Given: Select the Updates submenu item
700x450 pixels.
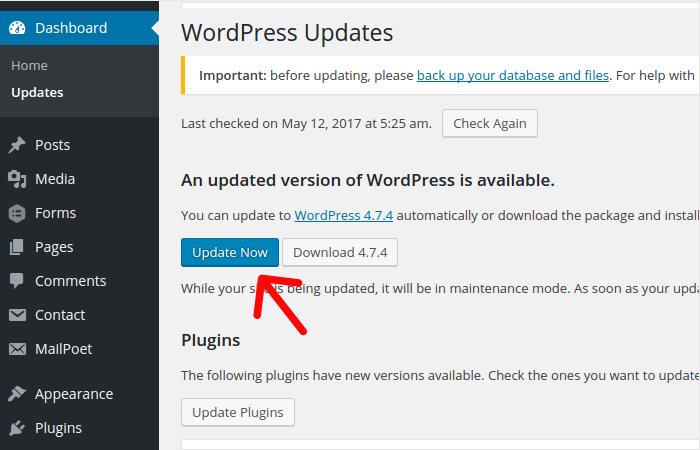Looking at the screenshot, I should (37, 92).
